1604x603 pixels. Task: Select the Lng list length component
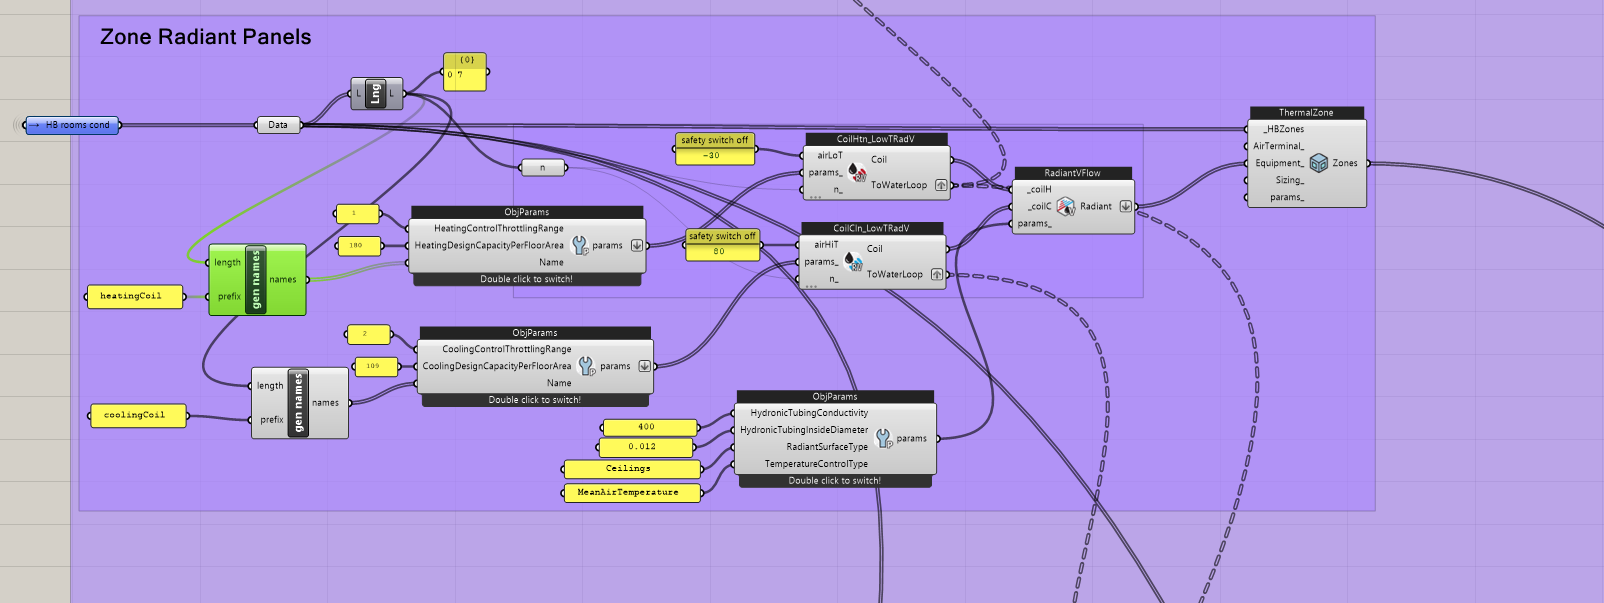pyautogui.click(x=376, y=94)
